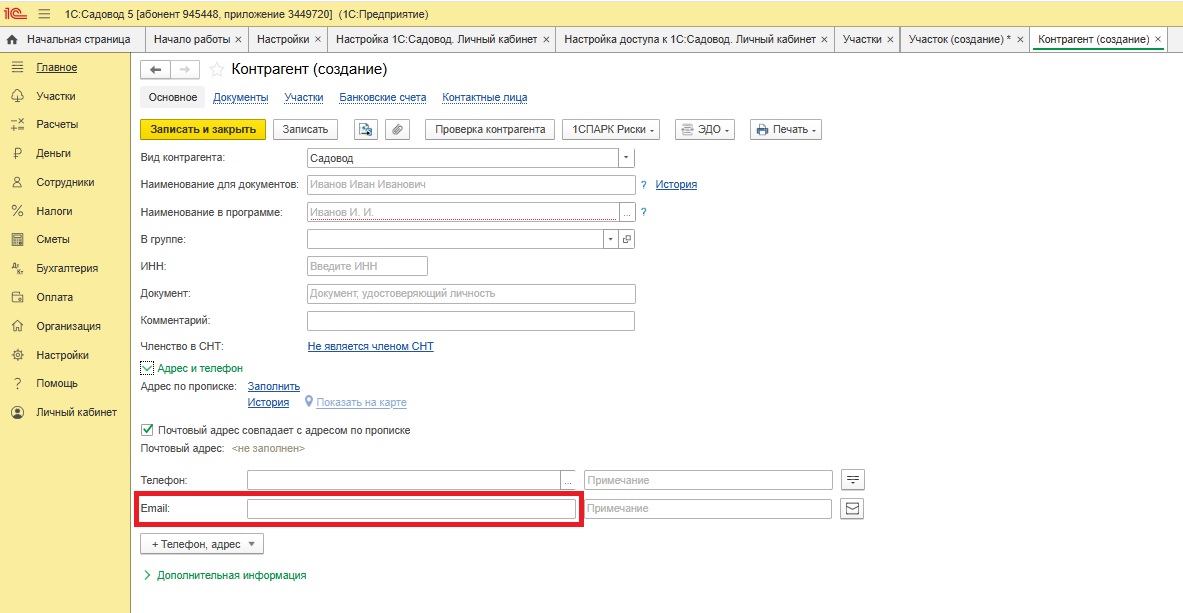Switch to the Начало работы tab
The image size is (1183, 613).
[x=190, y=39]
